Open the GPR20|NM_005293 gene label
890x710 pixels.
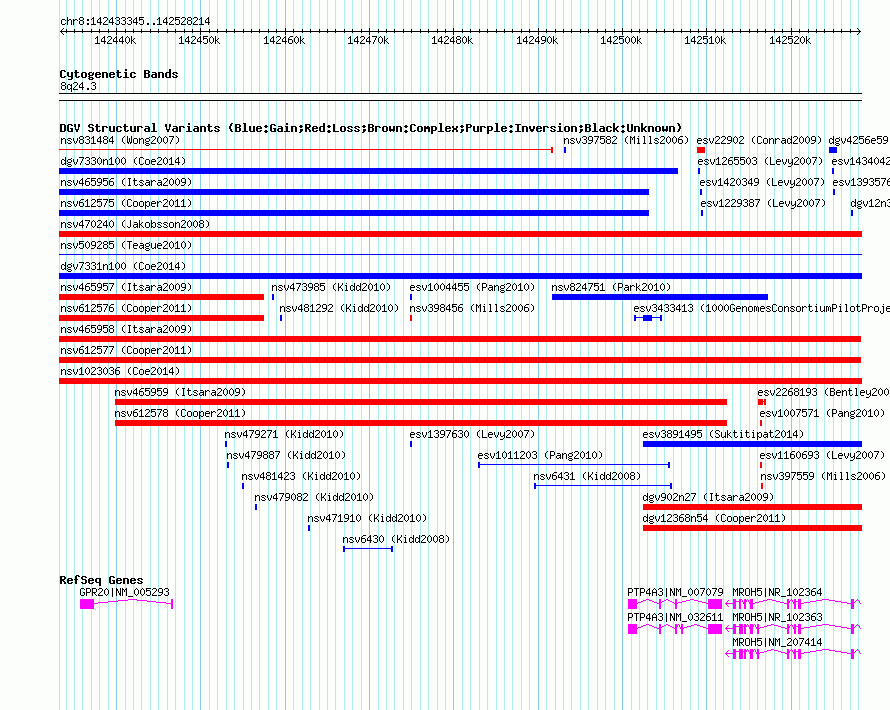[124, 592]
